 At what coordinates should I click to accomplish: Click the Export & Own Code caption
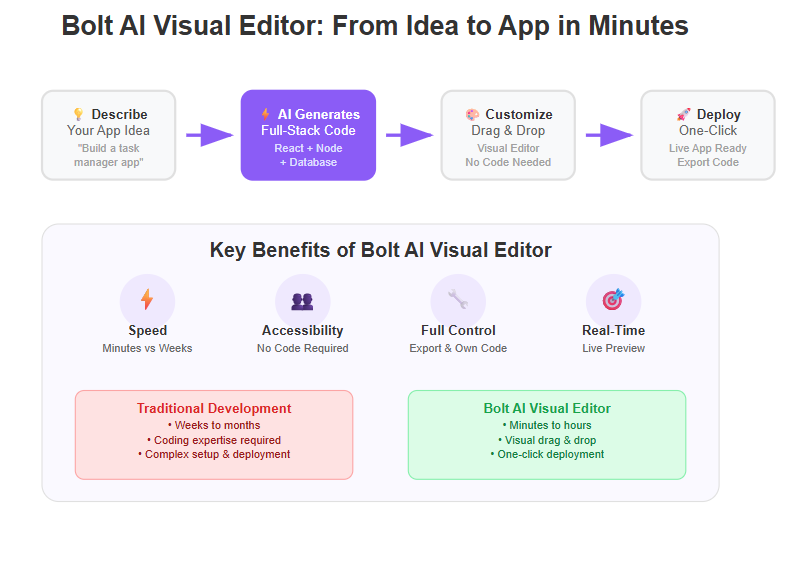coord(458,348)
